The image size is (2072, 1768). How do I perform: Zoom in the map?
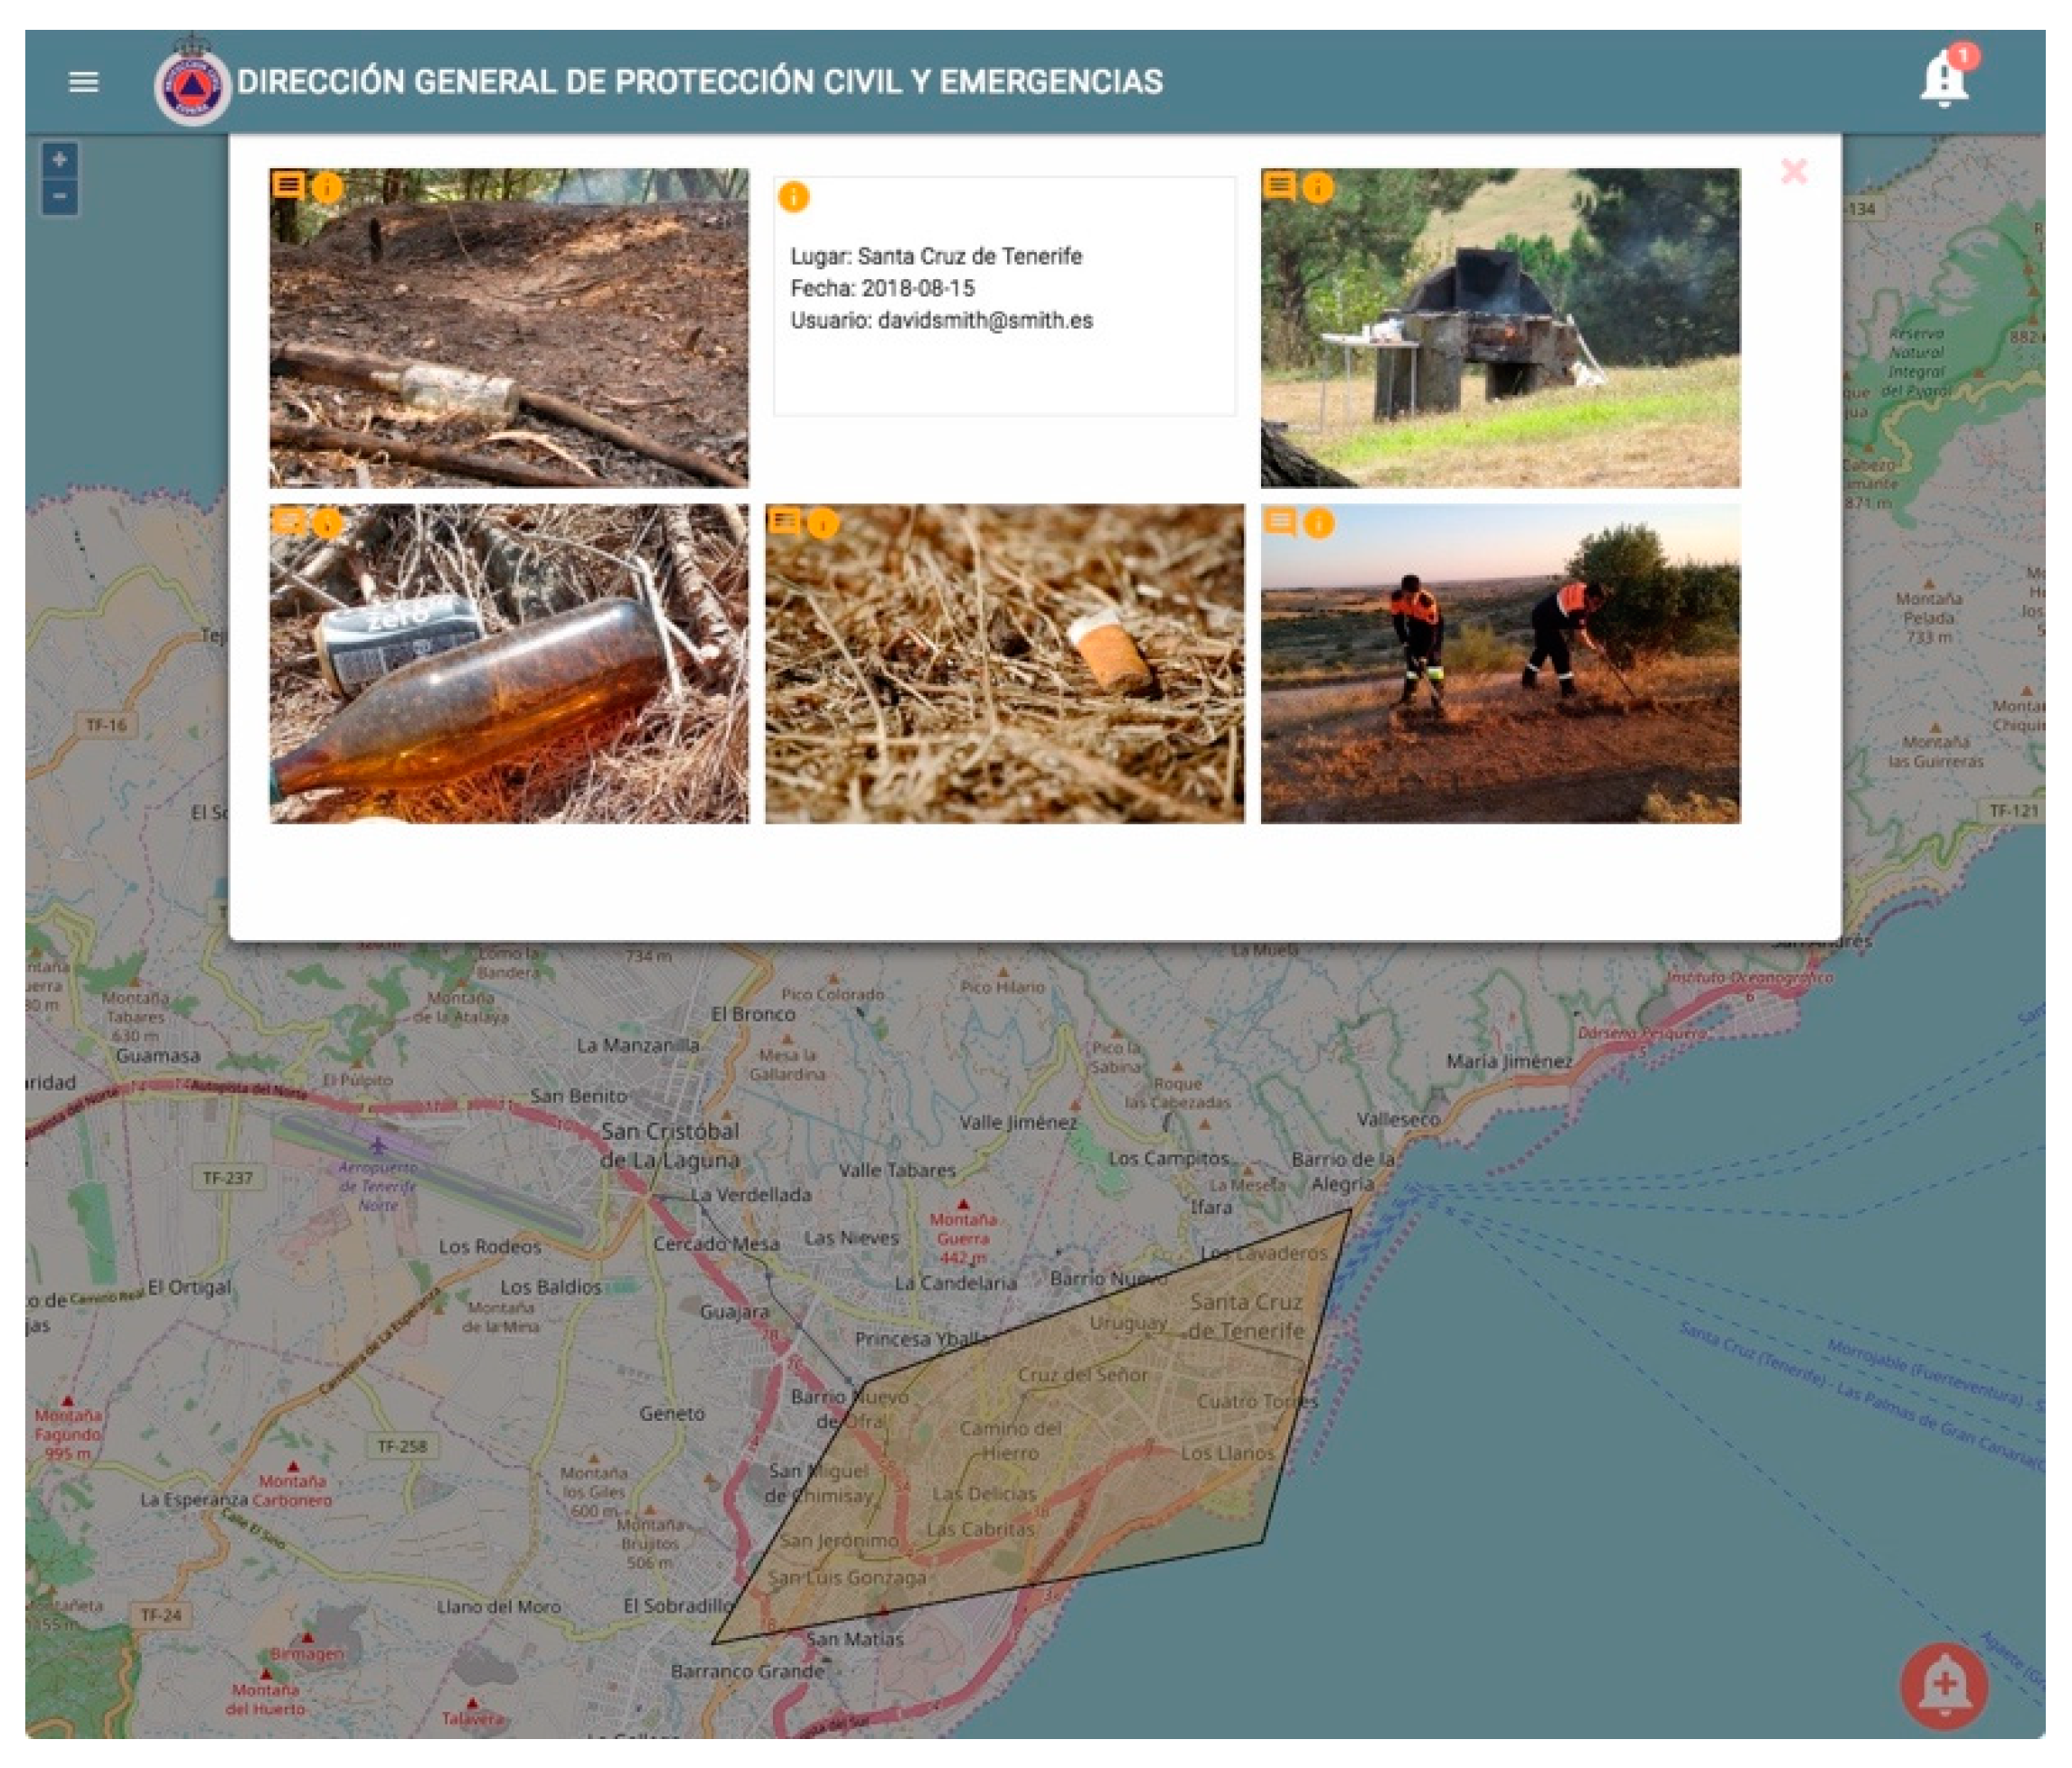[59, 160]
